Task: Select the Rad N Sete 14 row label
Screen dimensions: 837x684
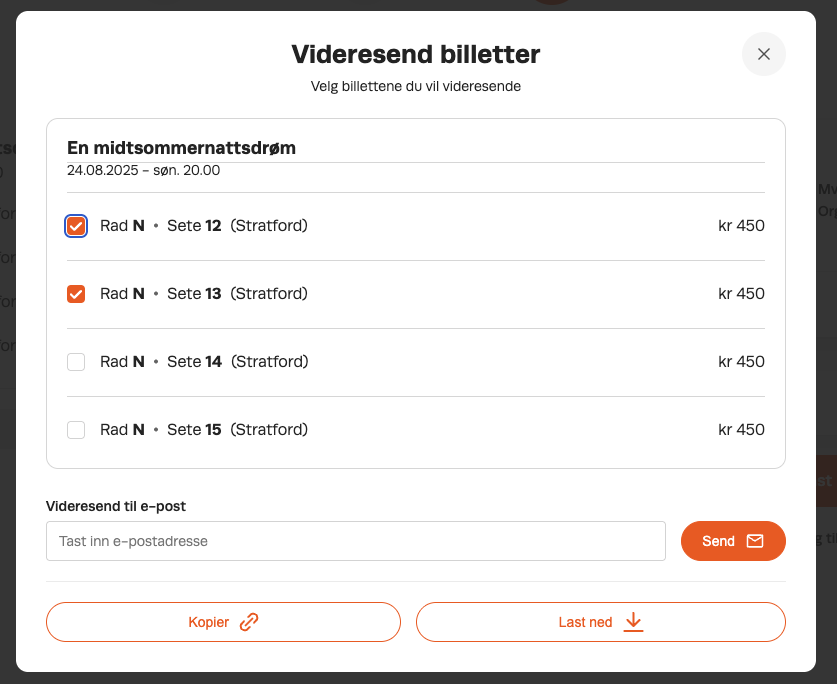Action: click(x=204, y=361)
